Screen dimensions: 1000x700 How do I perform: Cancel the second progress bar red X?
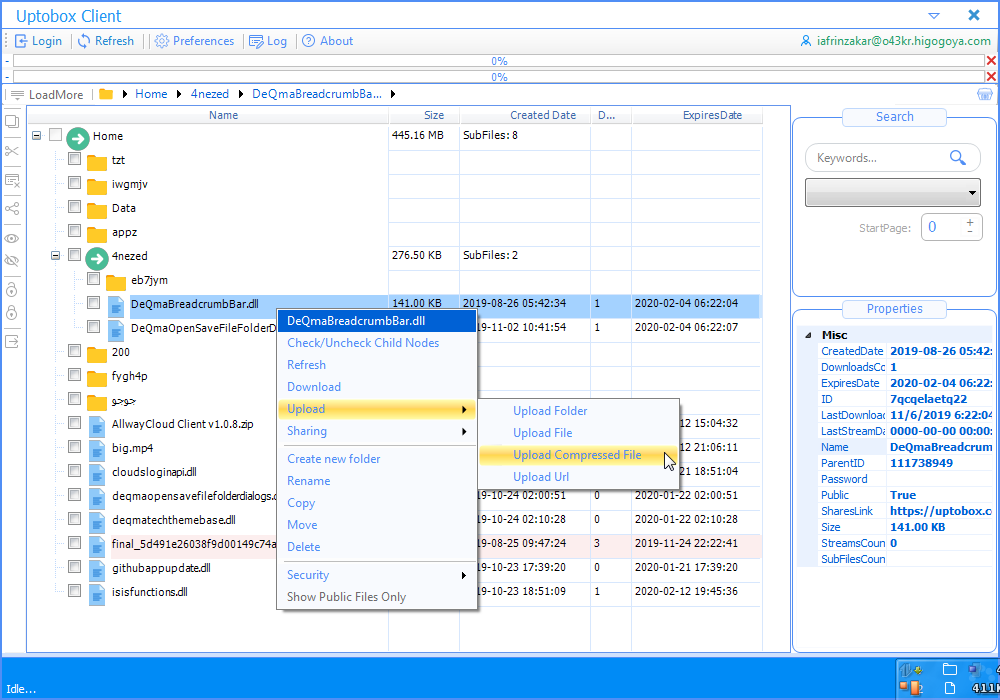coord(991,77)
